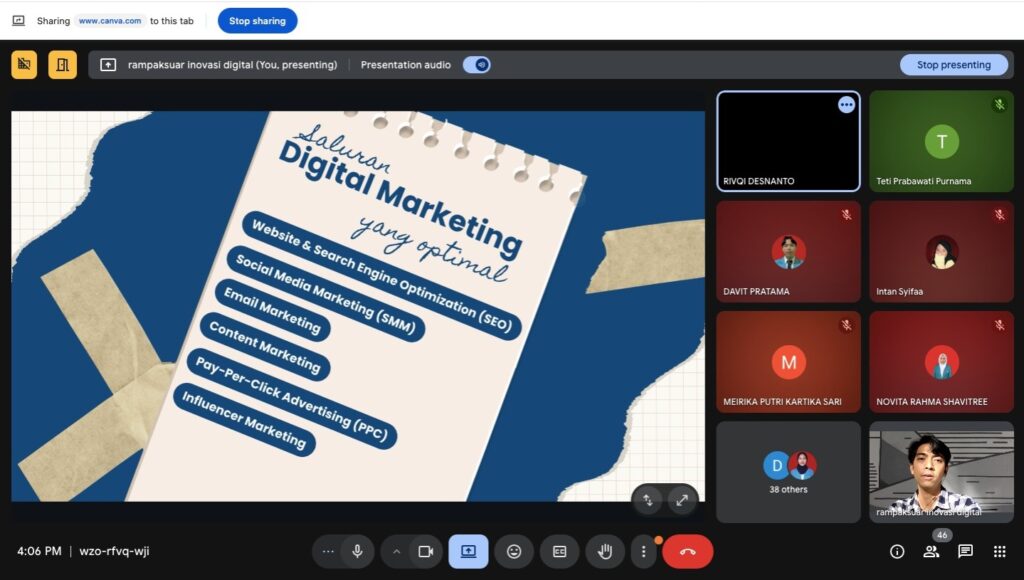Screen dimensions: 1024x580
Task: Mute the microphone
Action: [357, 551]
